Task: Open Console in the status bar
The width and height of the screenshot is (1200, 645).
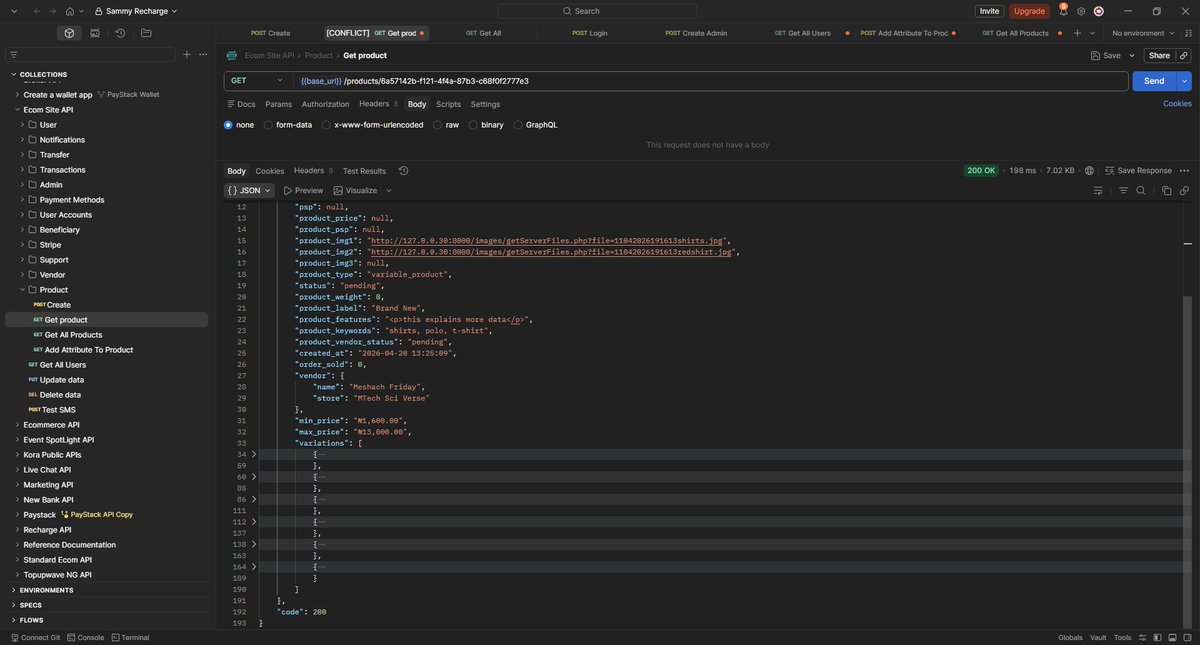Action: tap(85, 637)
